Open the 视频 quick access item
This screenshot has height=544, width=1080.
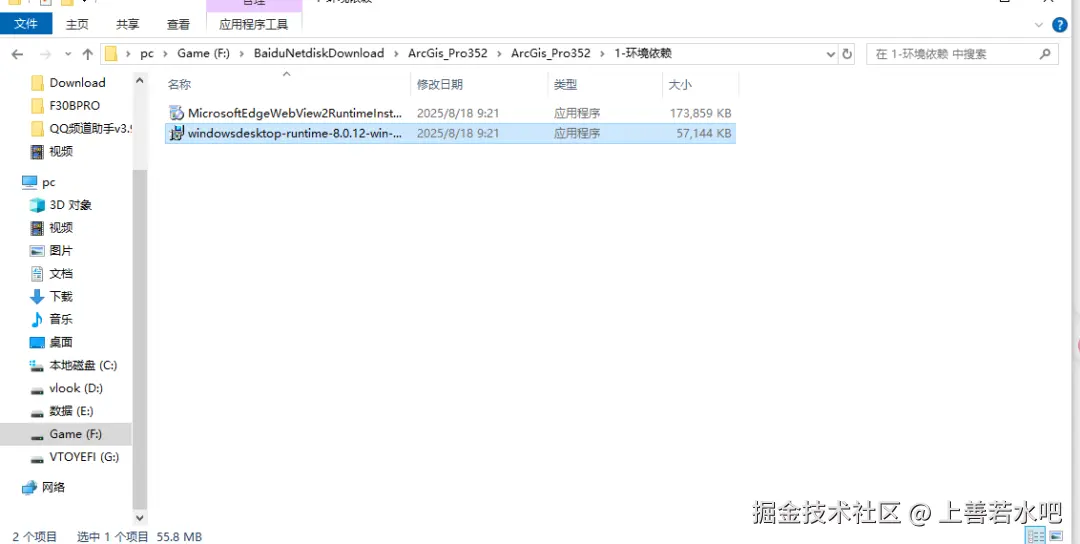coord(61,151)
